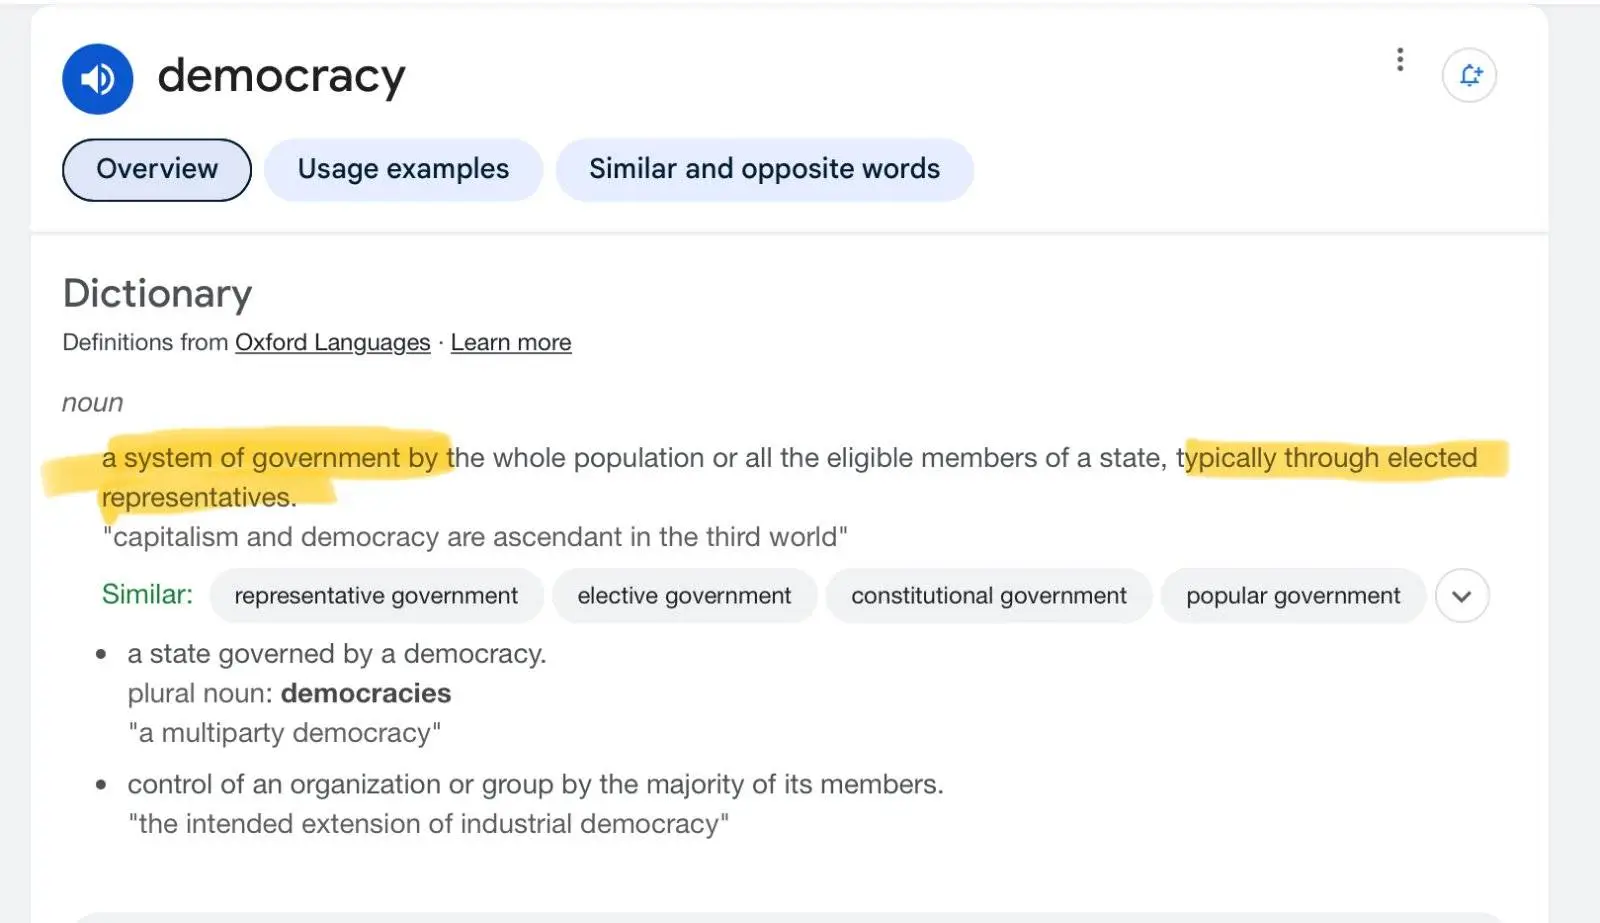Click the bell alert icon
This screenshot has width=1600, height=923.
[x=1469, y=75]
